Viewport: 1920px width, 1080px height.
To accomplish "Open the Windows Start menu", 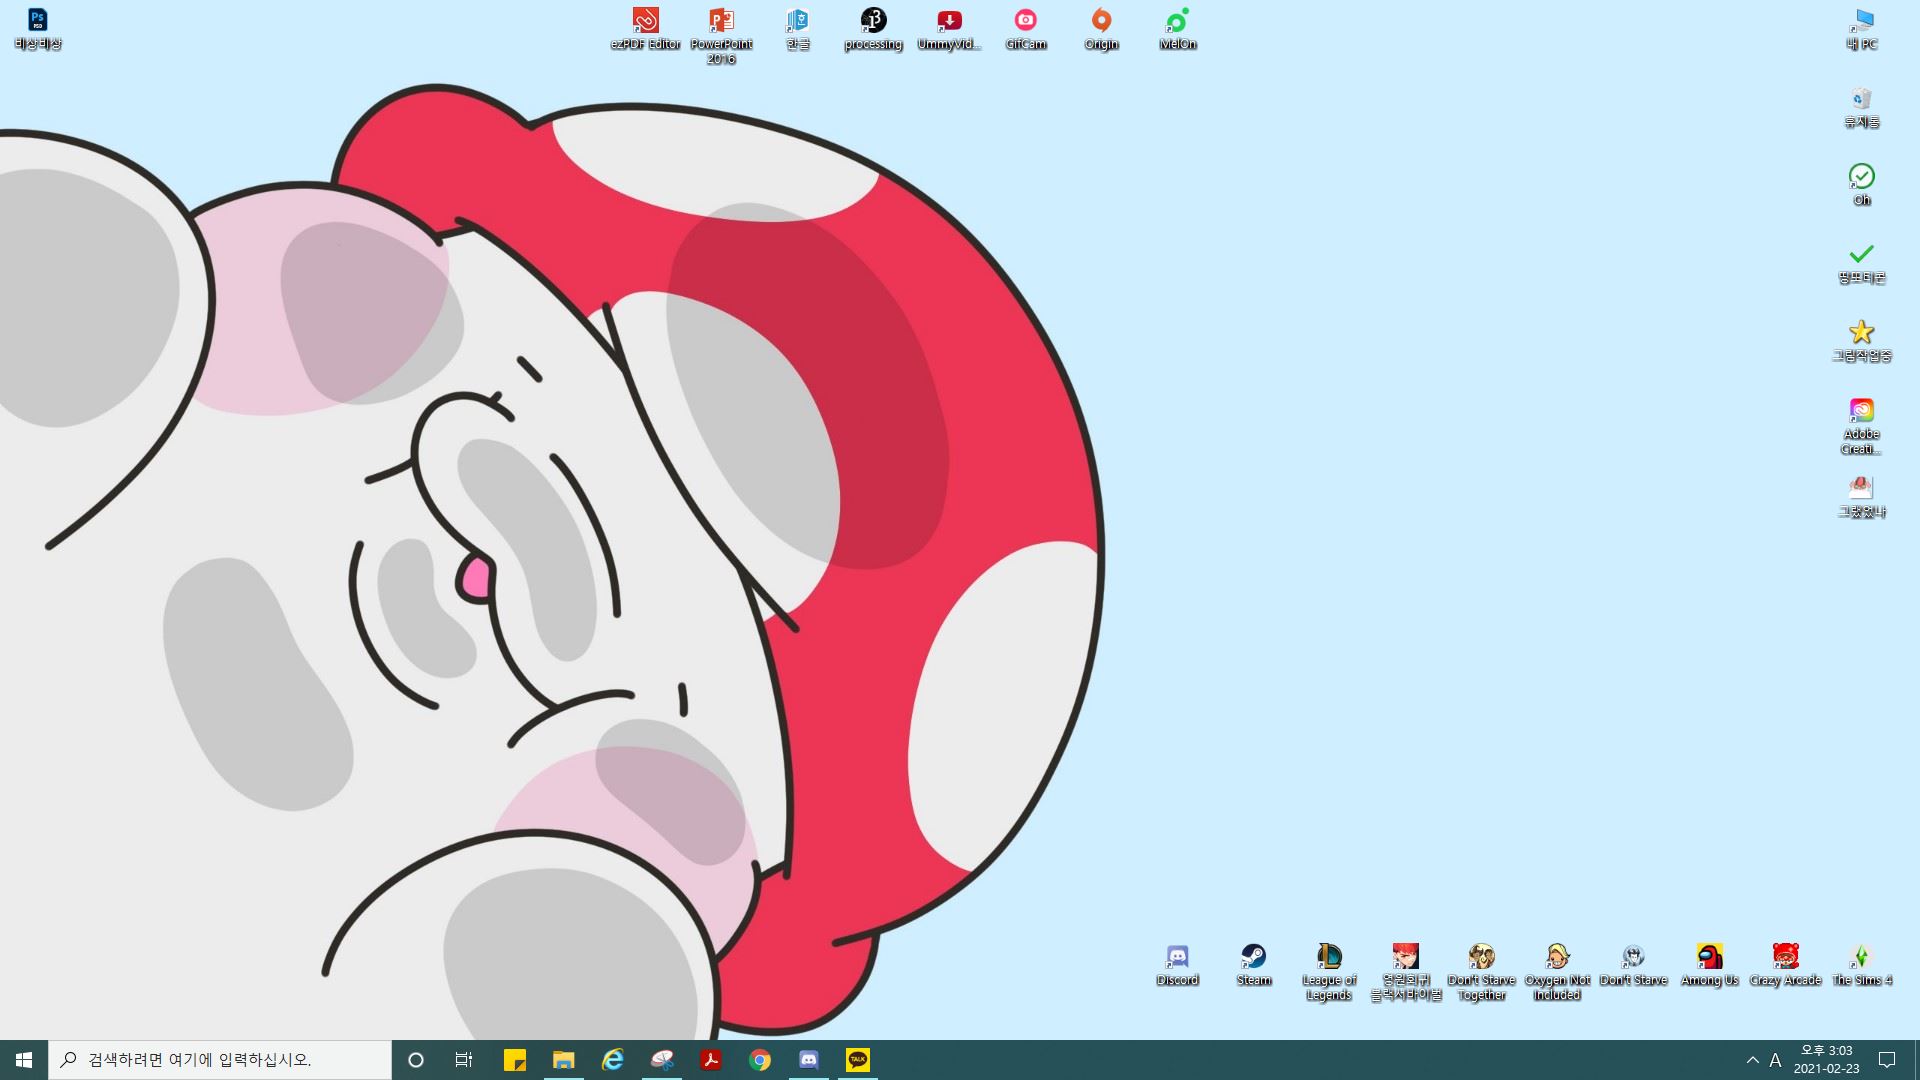I will point(24,1060).
